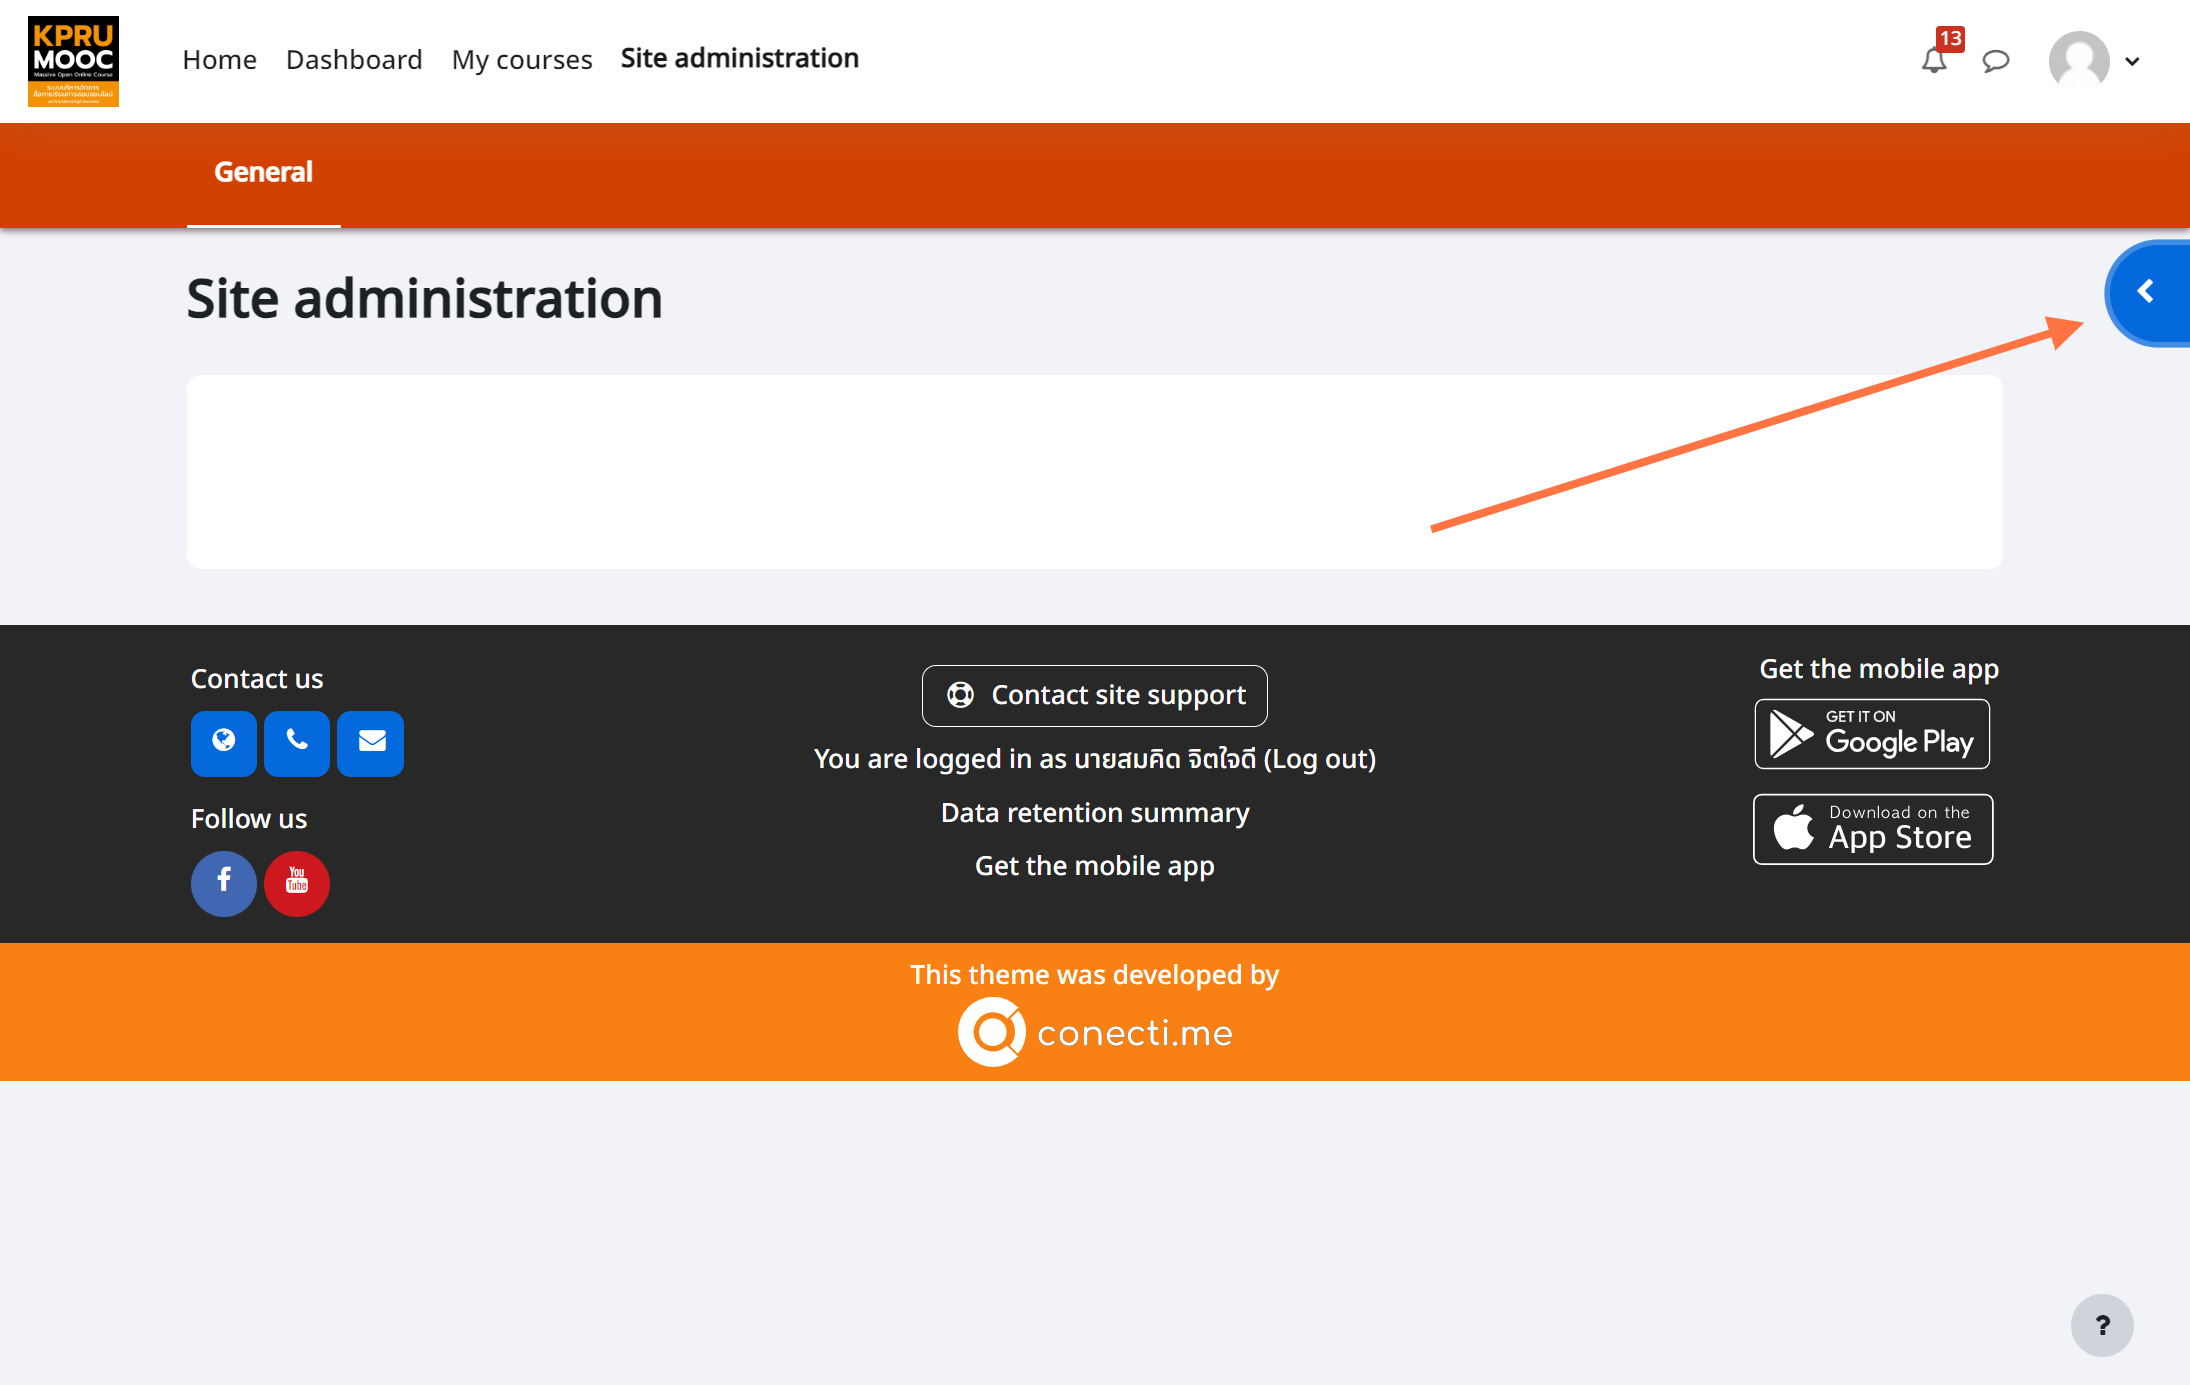
Task: Switch to the General tab
Action: (264, 172)
